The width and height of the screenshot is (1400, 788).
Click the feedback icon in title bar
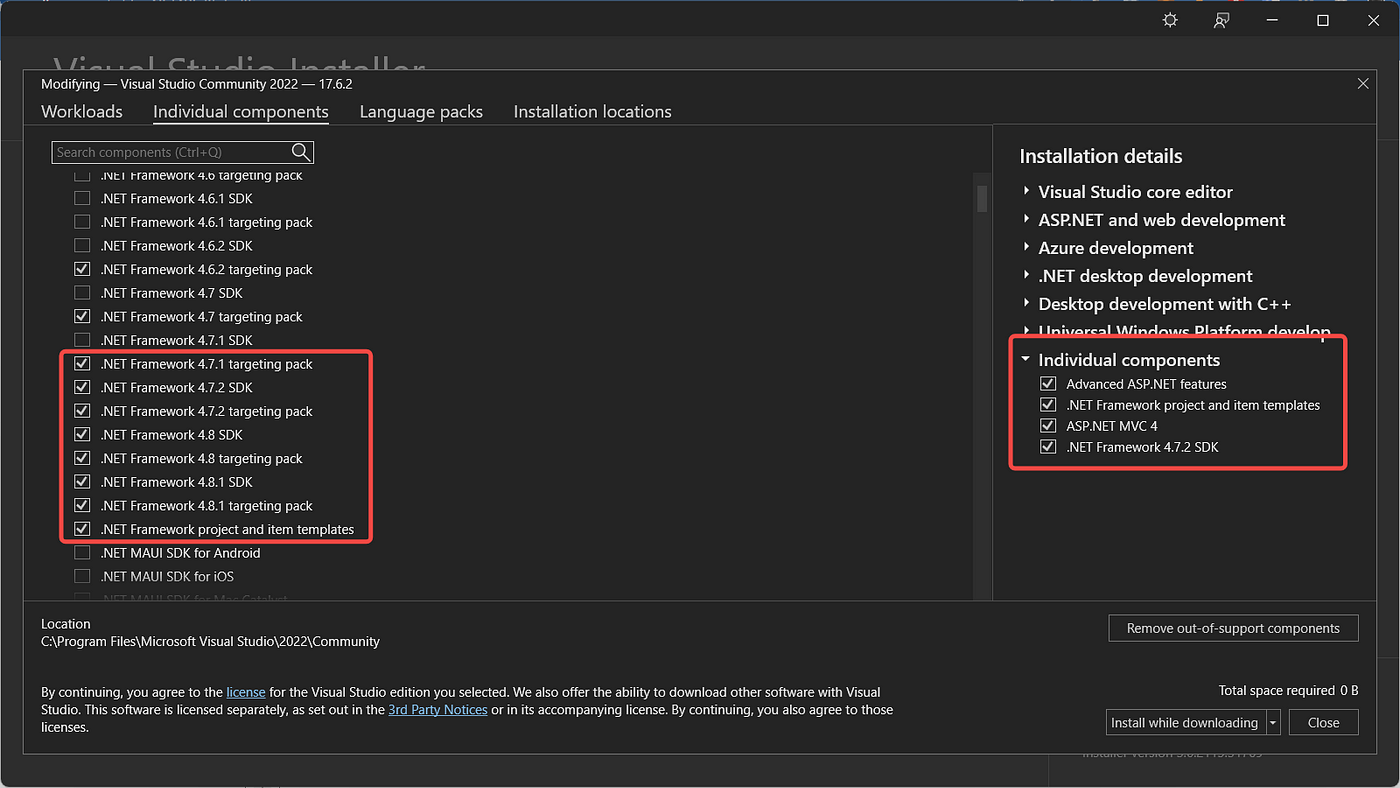[1221, 20]
